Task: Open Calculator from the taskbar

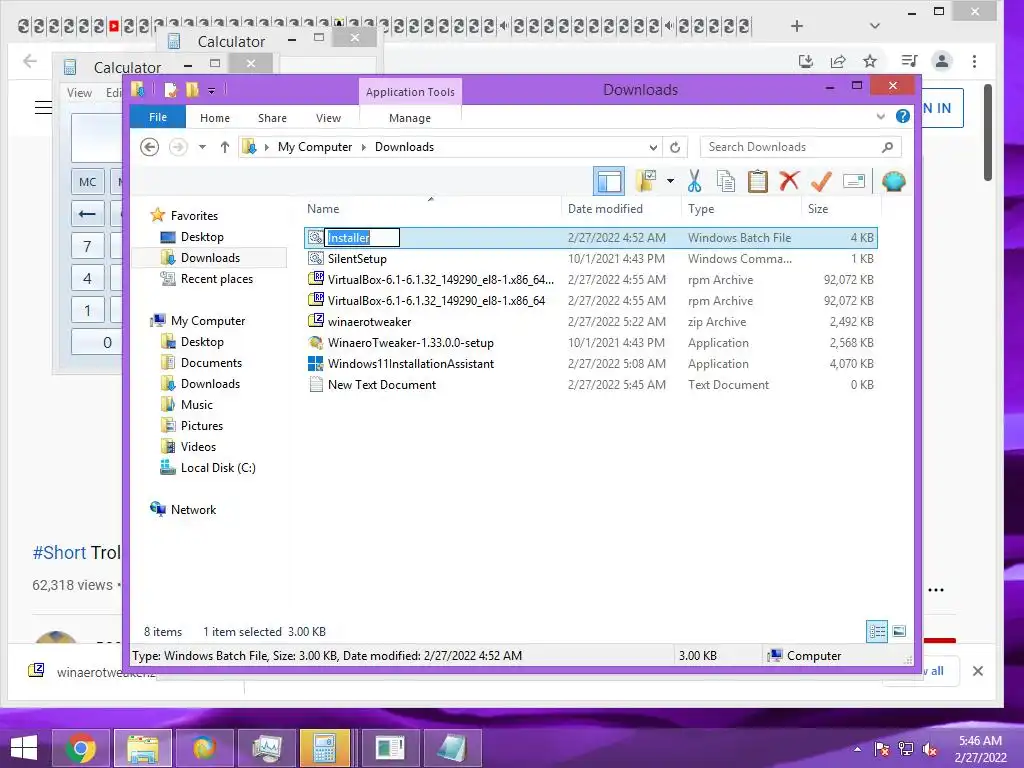Action: (325, 748)
